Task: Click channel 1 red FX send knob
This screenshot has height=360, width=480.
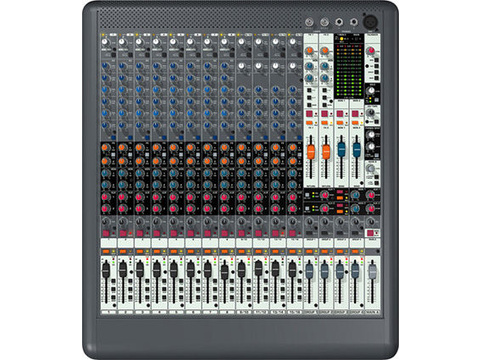Action: [105, 197]
